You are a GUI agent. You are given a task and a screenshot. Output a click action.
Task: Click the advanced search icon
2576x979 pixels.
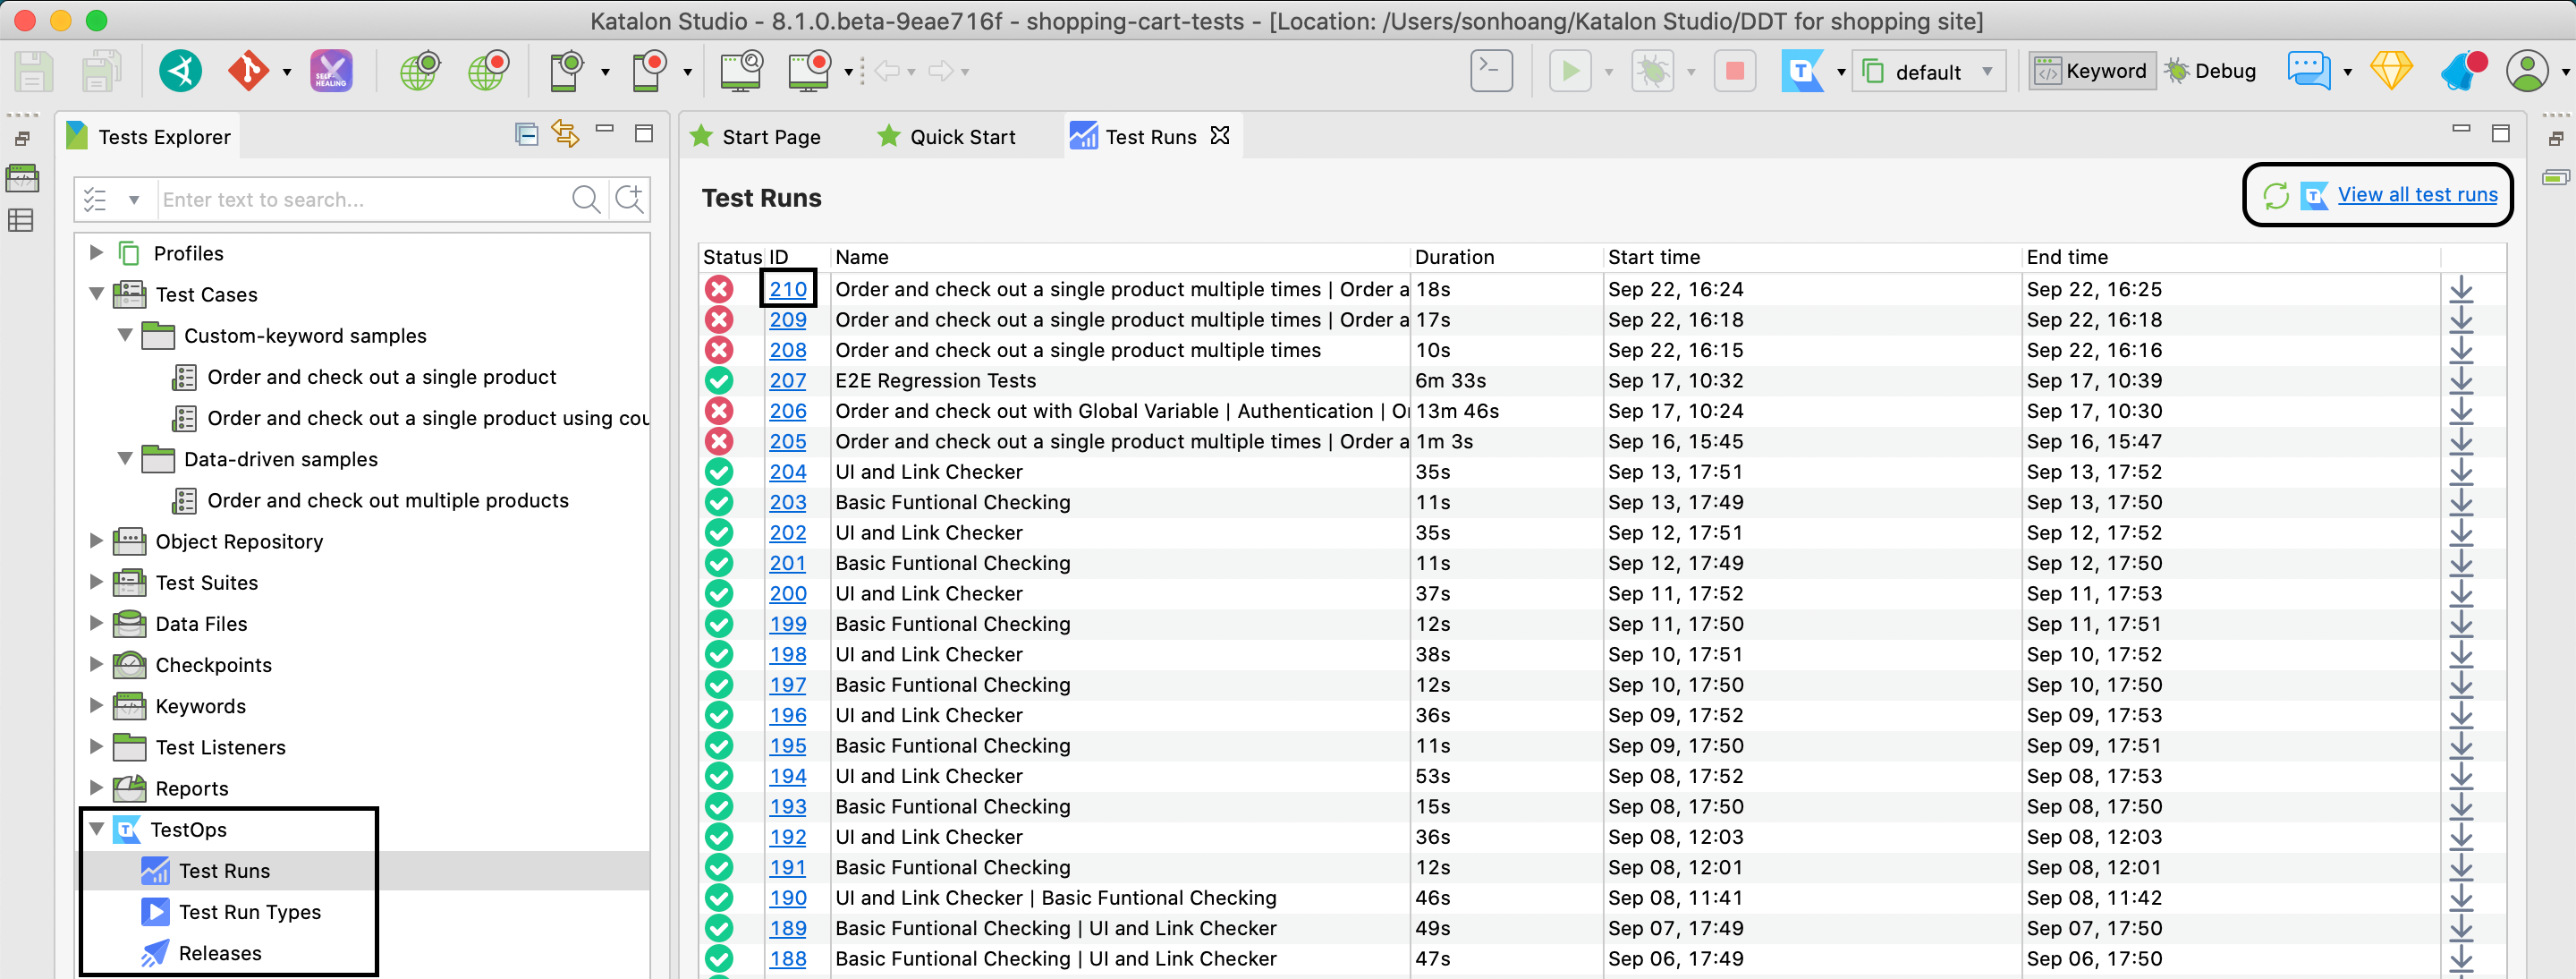tap(630, 199)
